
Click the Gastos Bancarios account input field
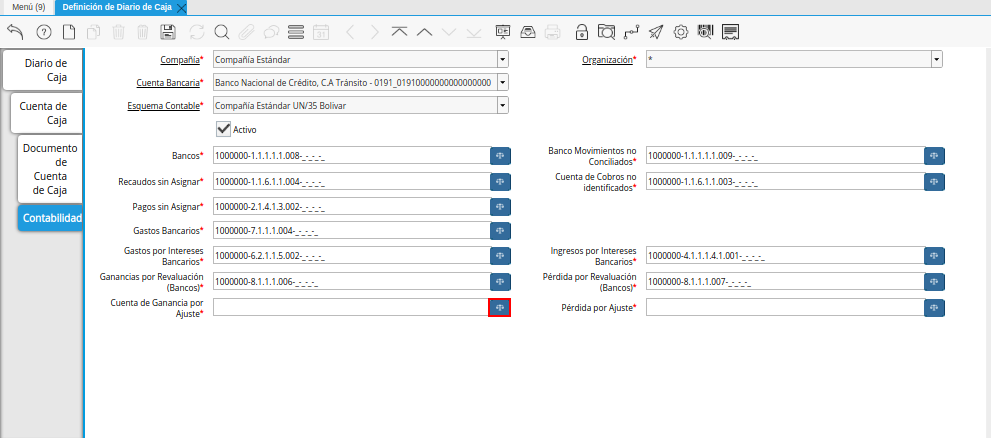point(351,231)
